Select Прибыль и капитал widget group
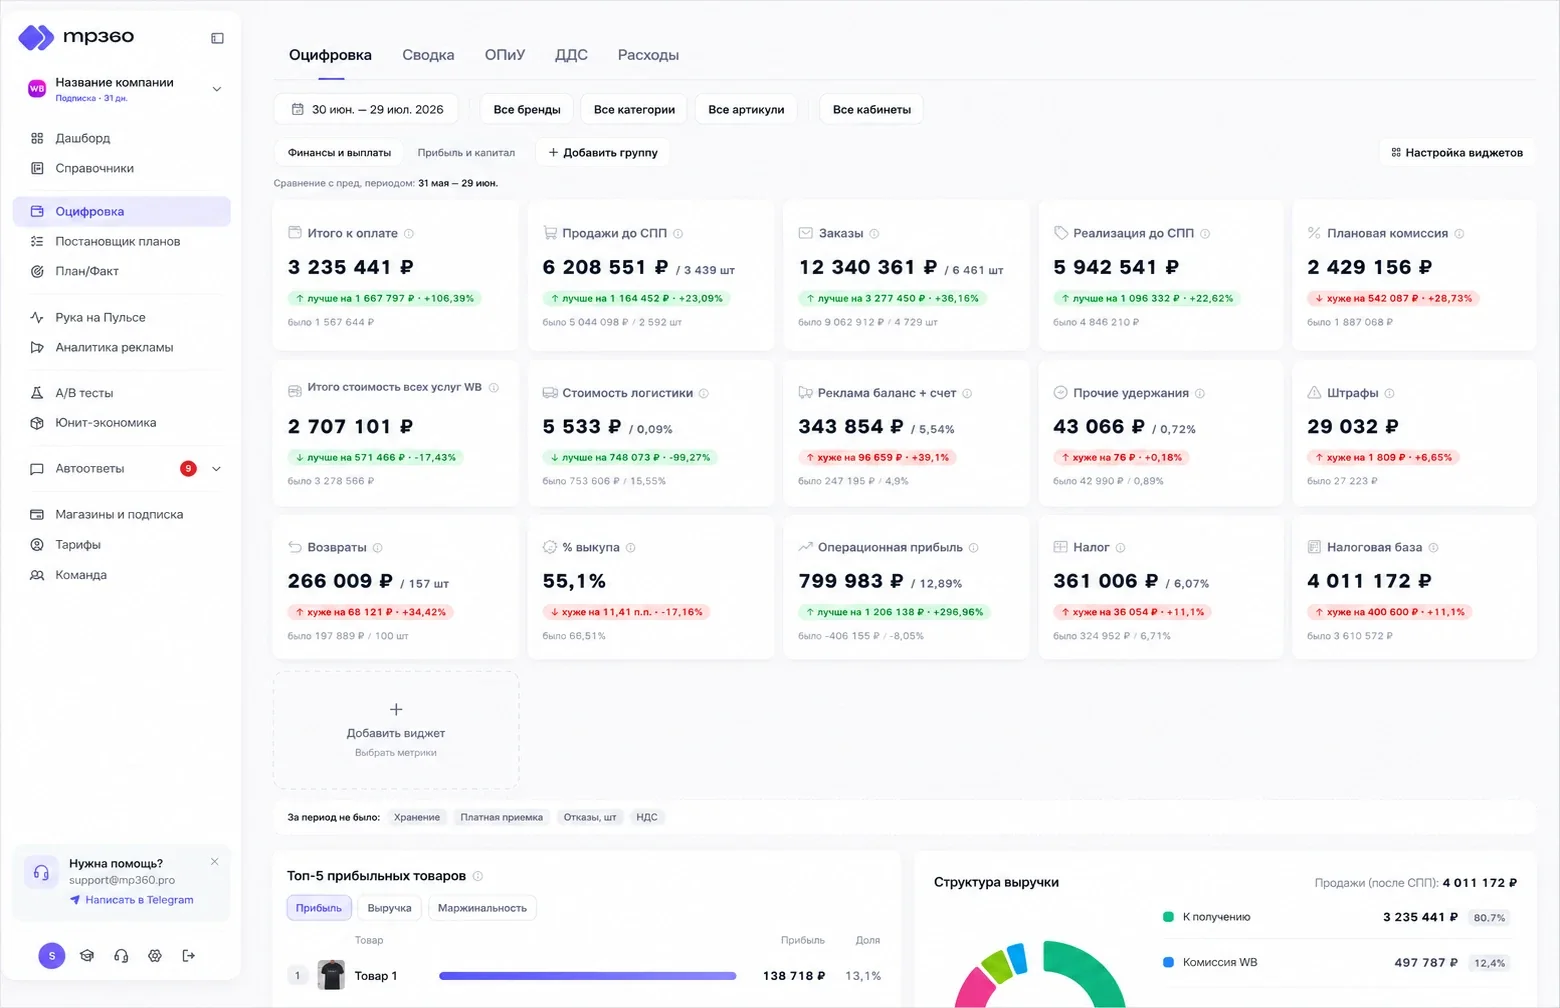Image resolution: width=1560 pixels, height=1008 pixels. pos(466,153)
